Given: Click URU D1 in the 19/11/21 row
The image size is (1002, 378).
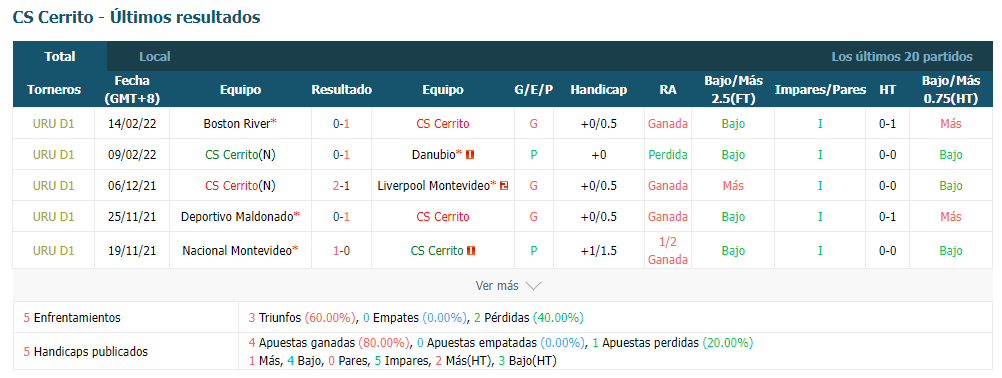Looking at the screenshot, I should (x=54, y=251).
